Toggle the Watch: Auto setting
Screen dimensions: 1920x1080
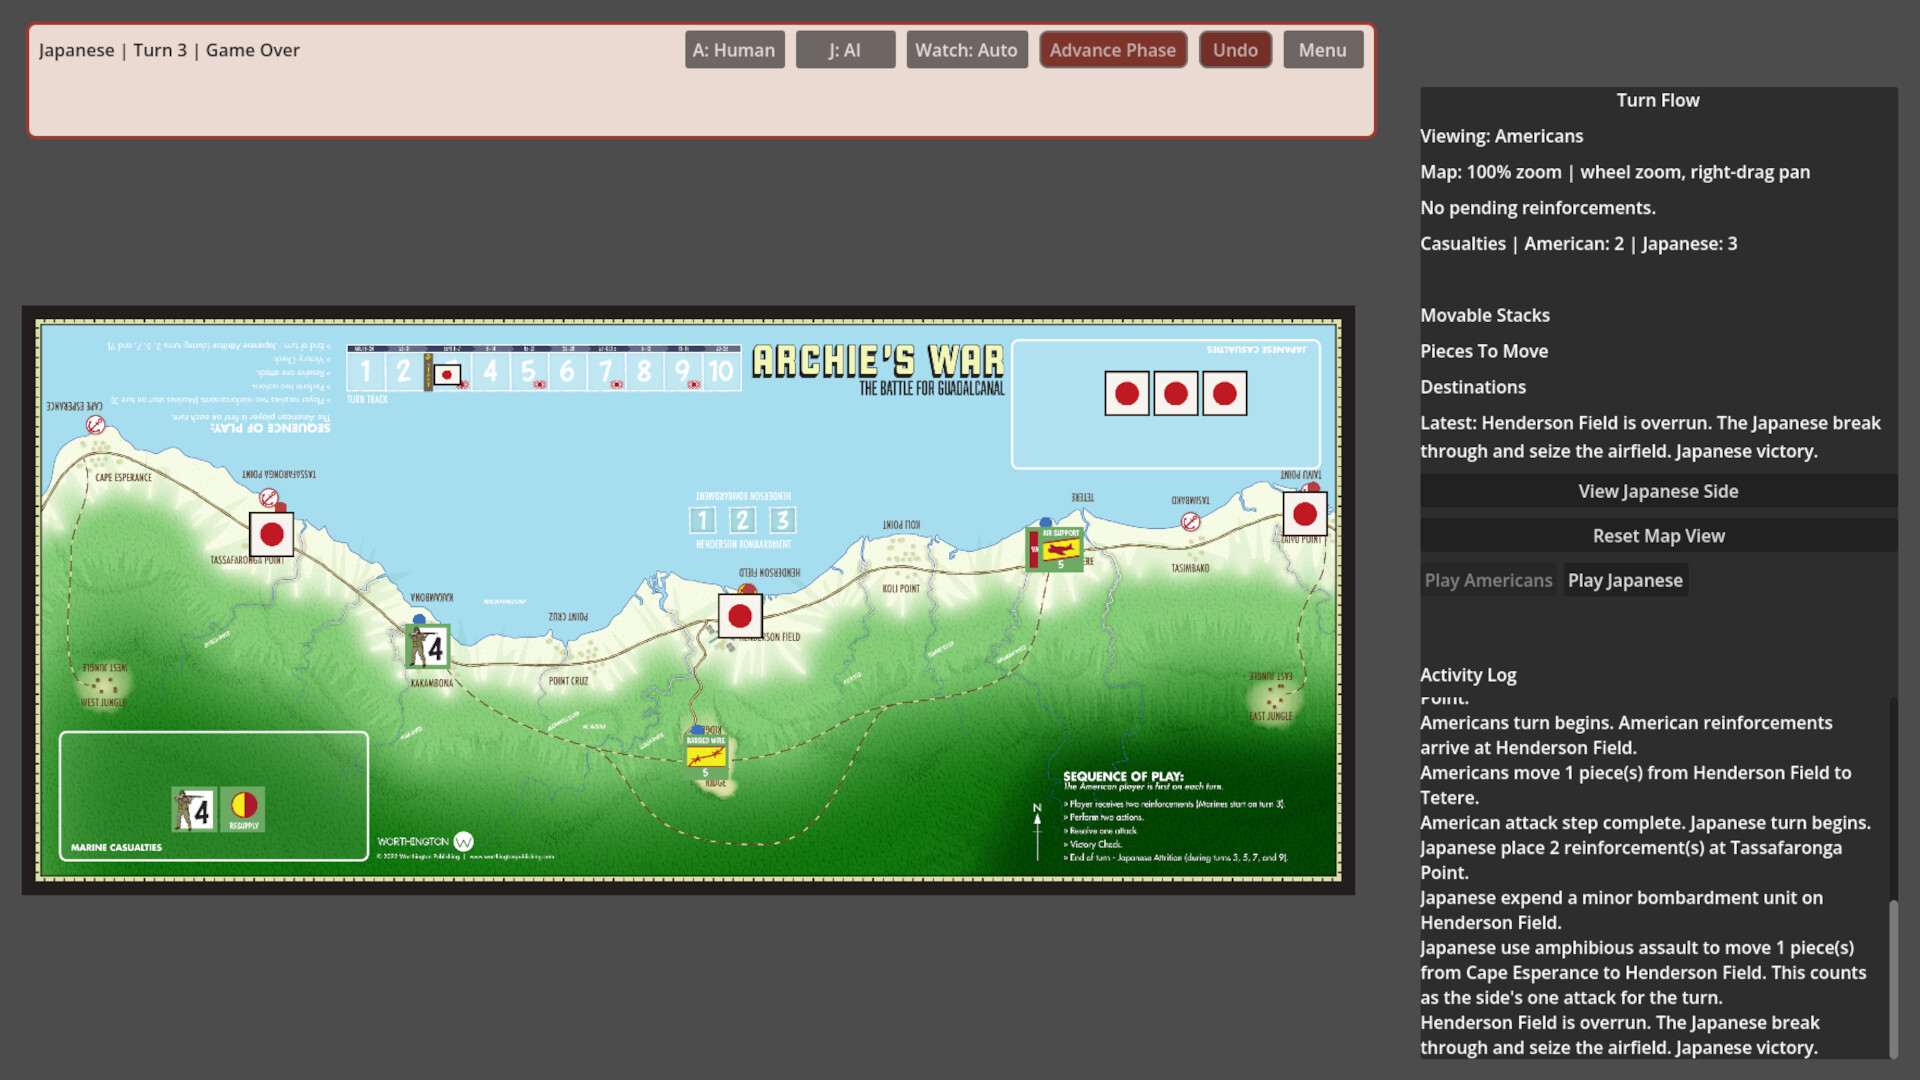[966, 50]
